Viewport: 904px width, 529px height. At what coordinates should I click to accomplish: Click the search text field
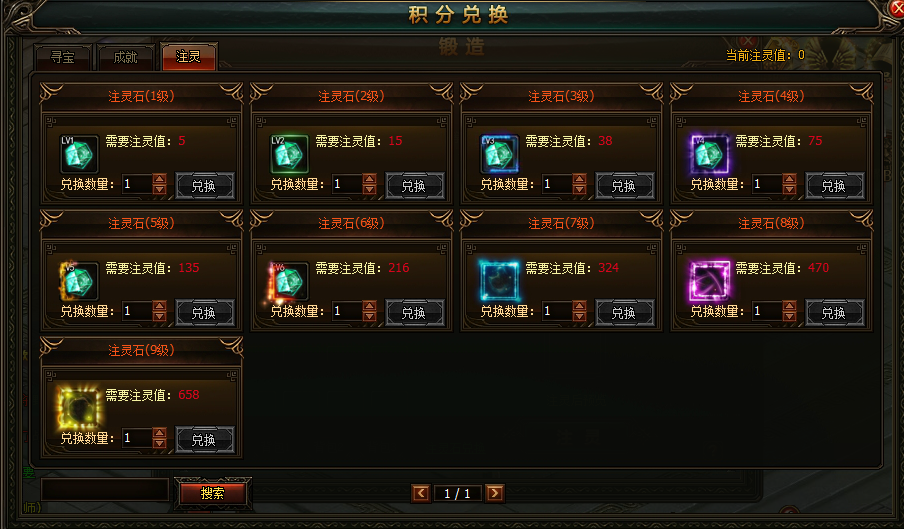pos(105,490)
